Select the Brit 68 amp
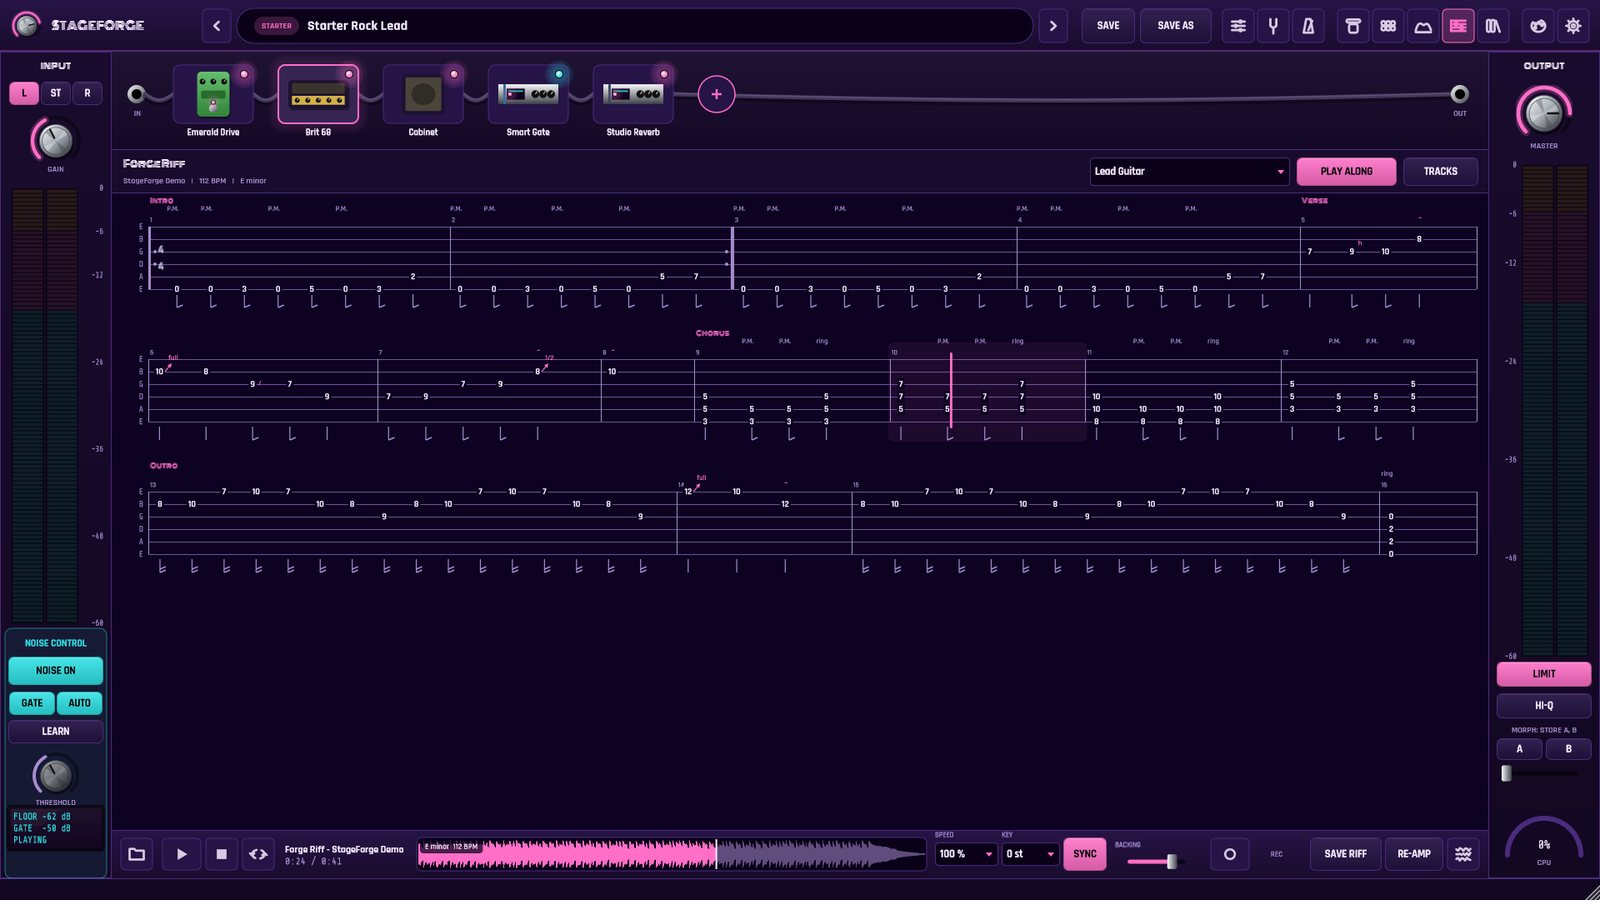 (x=318, y=95)
